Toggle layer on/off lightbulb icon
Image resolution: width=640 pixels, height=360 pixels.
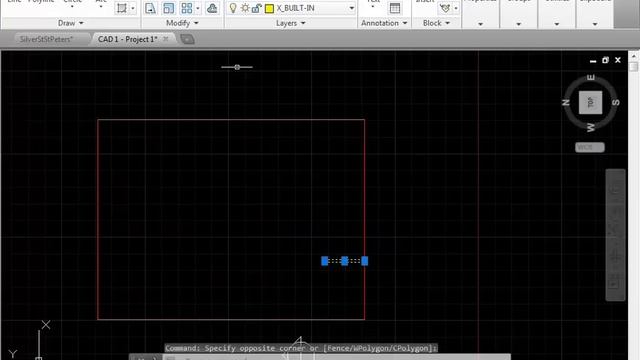click(x=233, y=8)
